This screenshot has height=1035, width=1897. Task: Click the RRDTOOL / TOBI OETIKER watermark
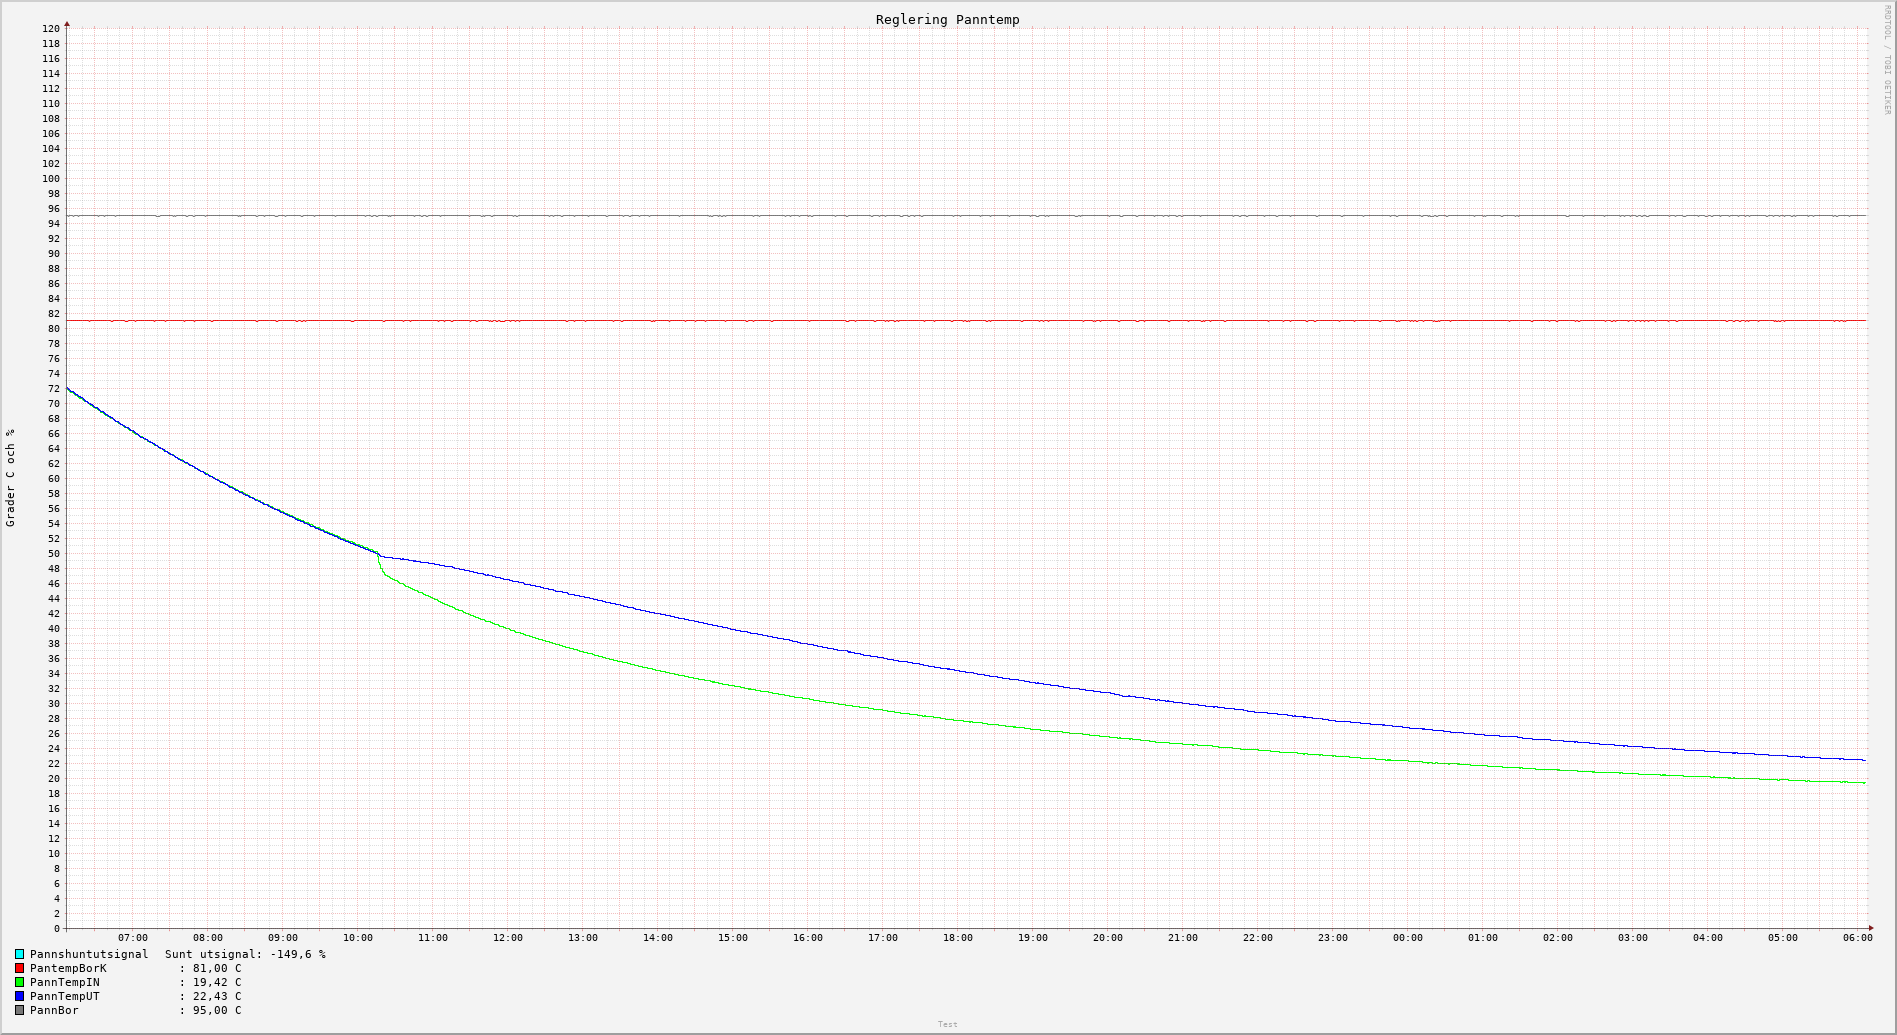tap(1887, 60)
